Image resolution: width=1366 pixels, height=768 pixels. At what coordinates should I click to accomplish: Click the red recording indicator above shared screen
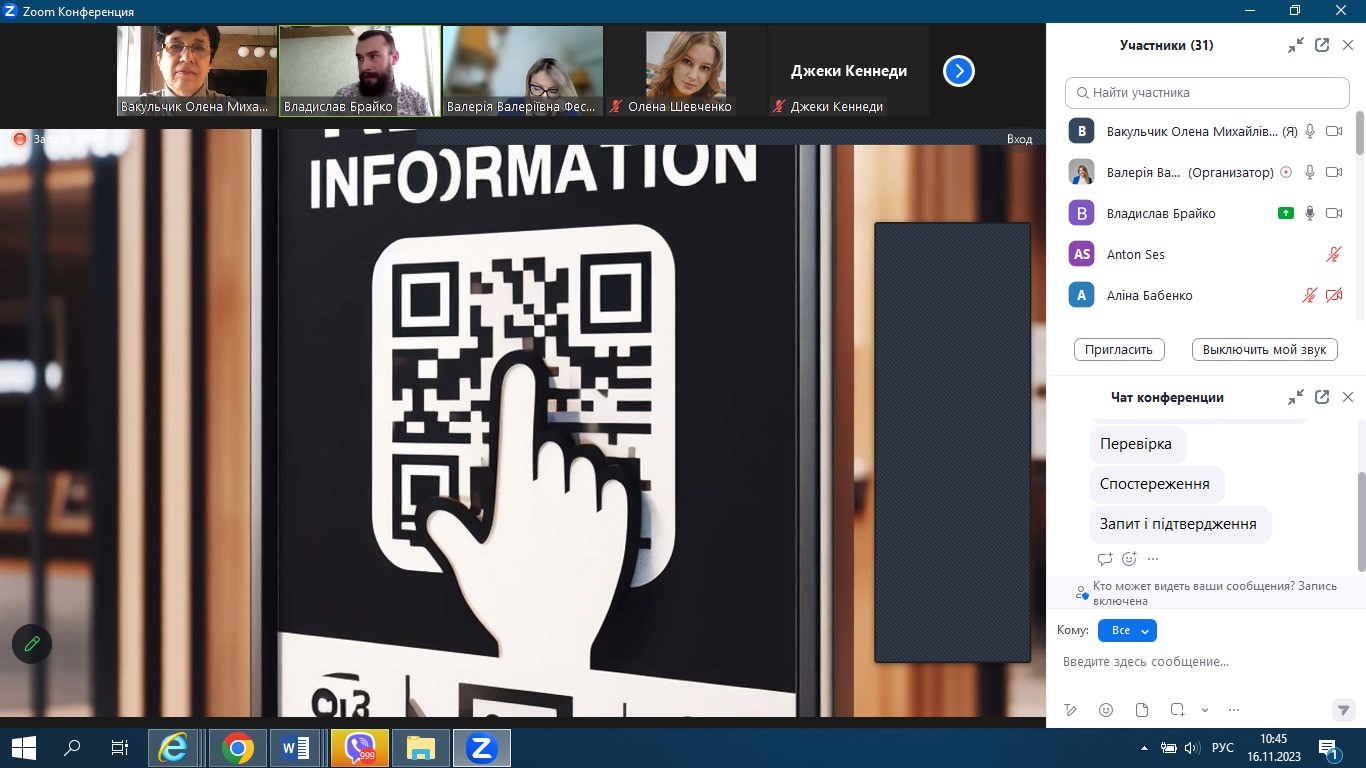click(19, 139)
